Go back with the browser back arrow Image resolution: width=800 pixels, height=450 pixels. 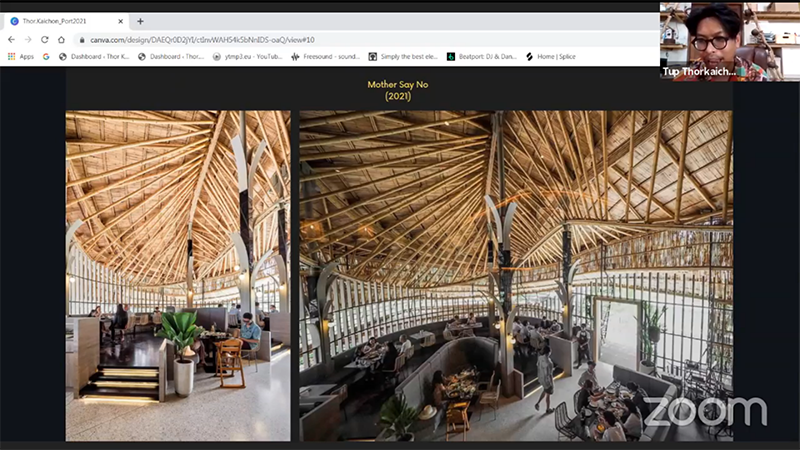pos(11,40)
